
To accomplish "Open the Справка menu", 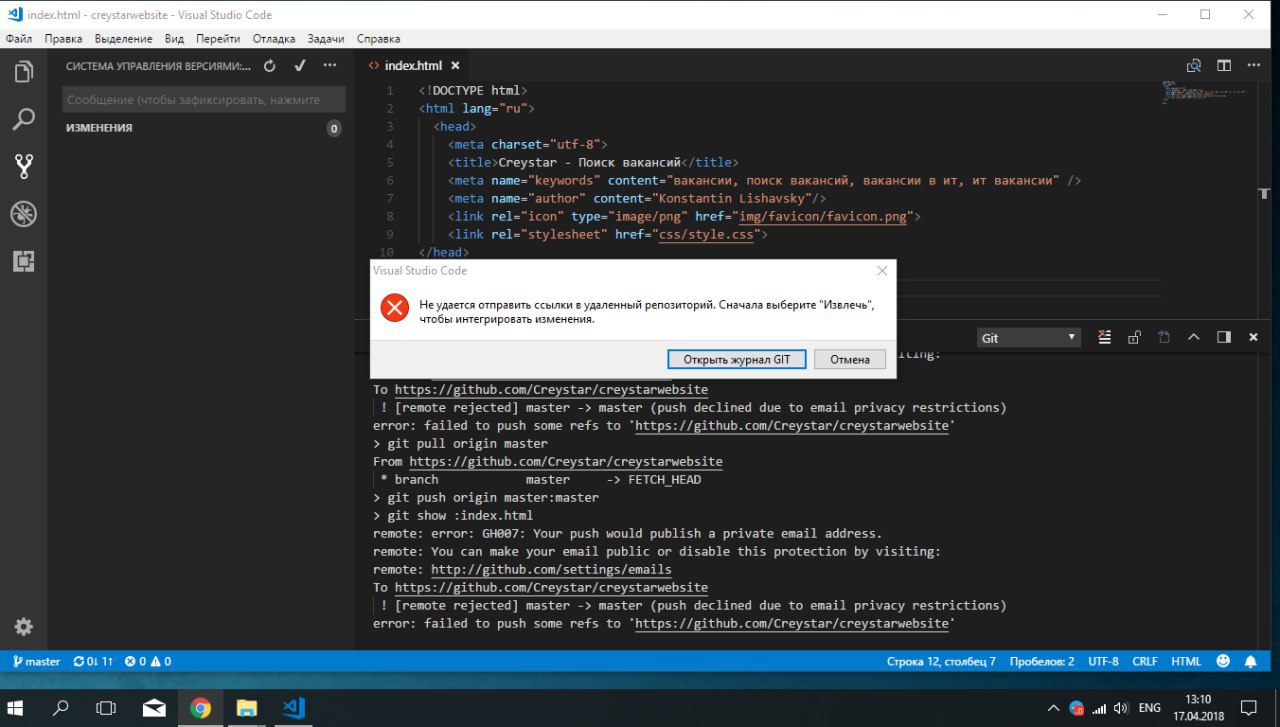I will tap(378, 39).
